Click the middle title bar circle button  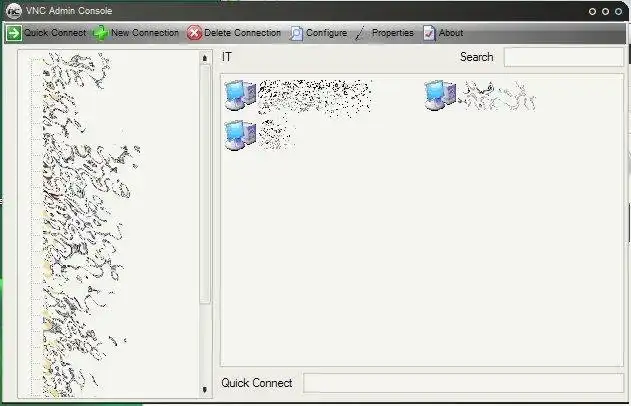(606, 11)
